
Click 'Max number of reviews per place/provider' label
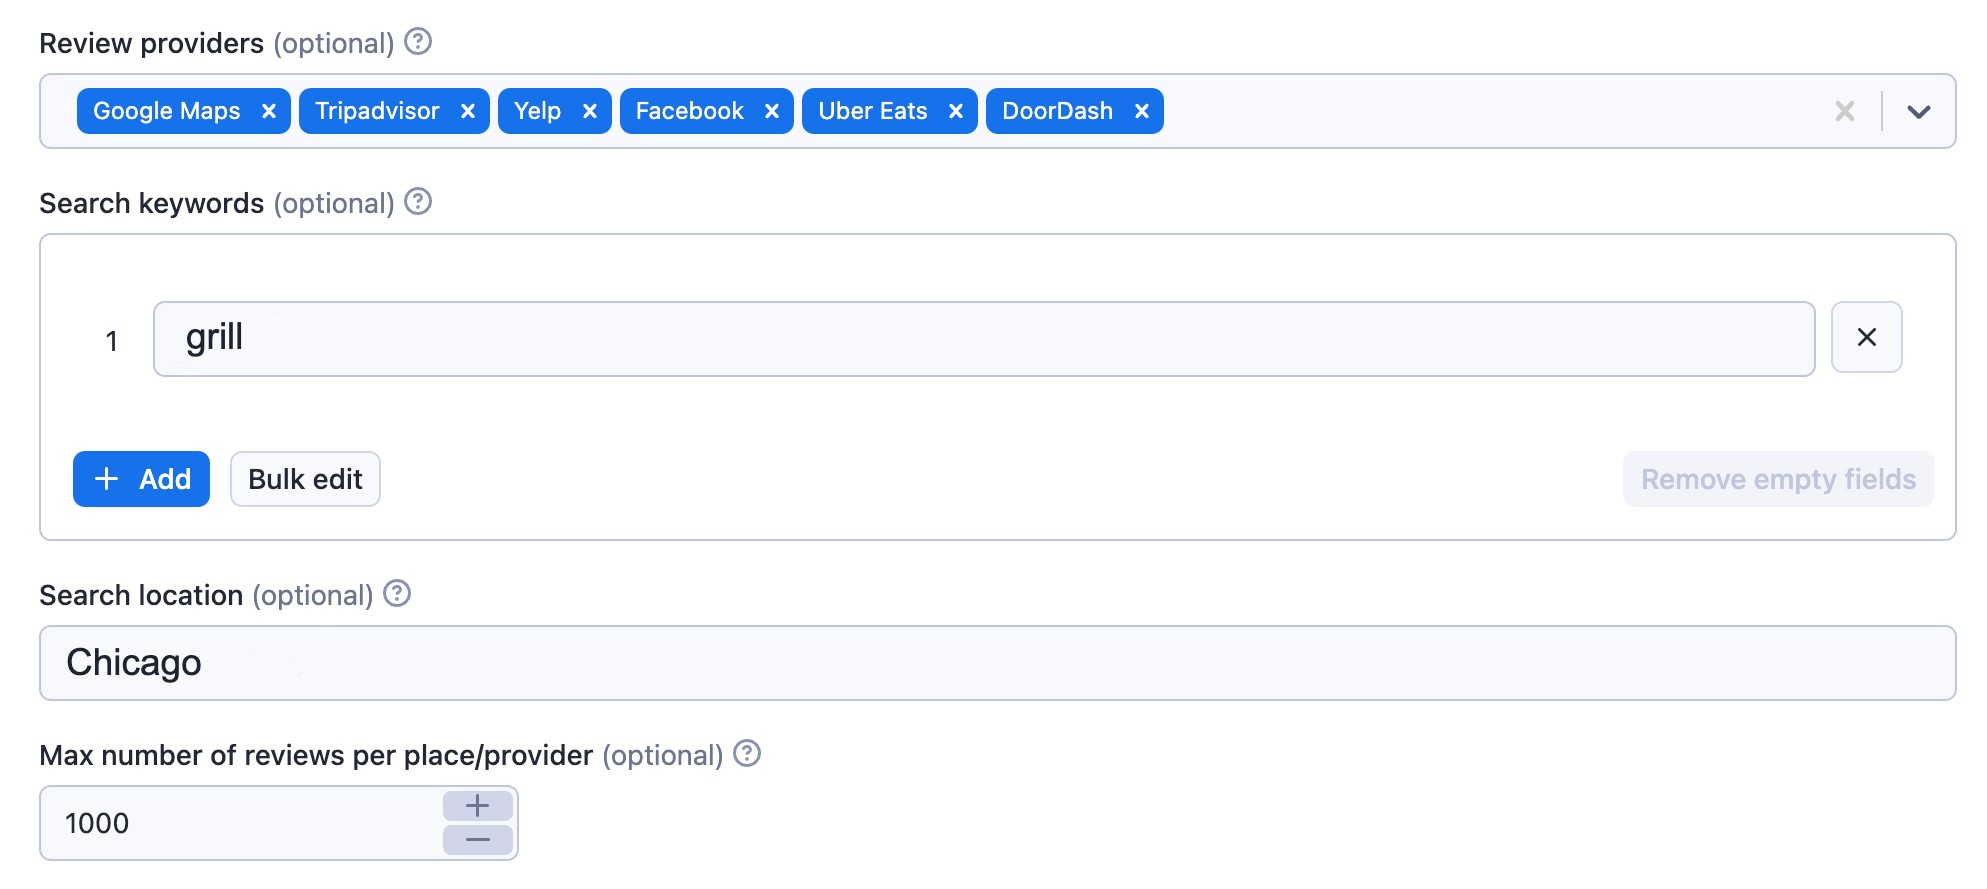(x=316, y=755)
